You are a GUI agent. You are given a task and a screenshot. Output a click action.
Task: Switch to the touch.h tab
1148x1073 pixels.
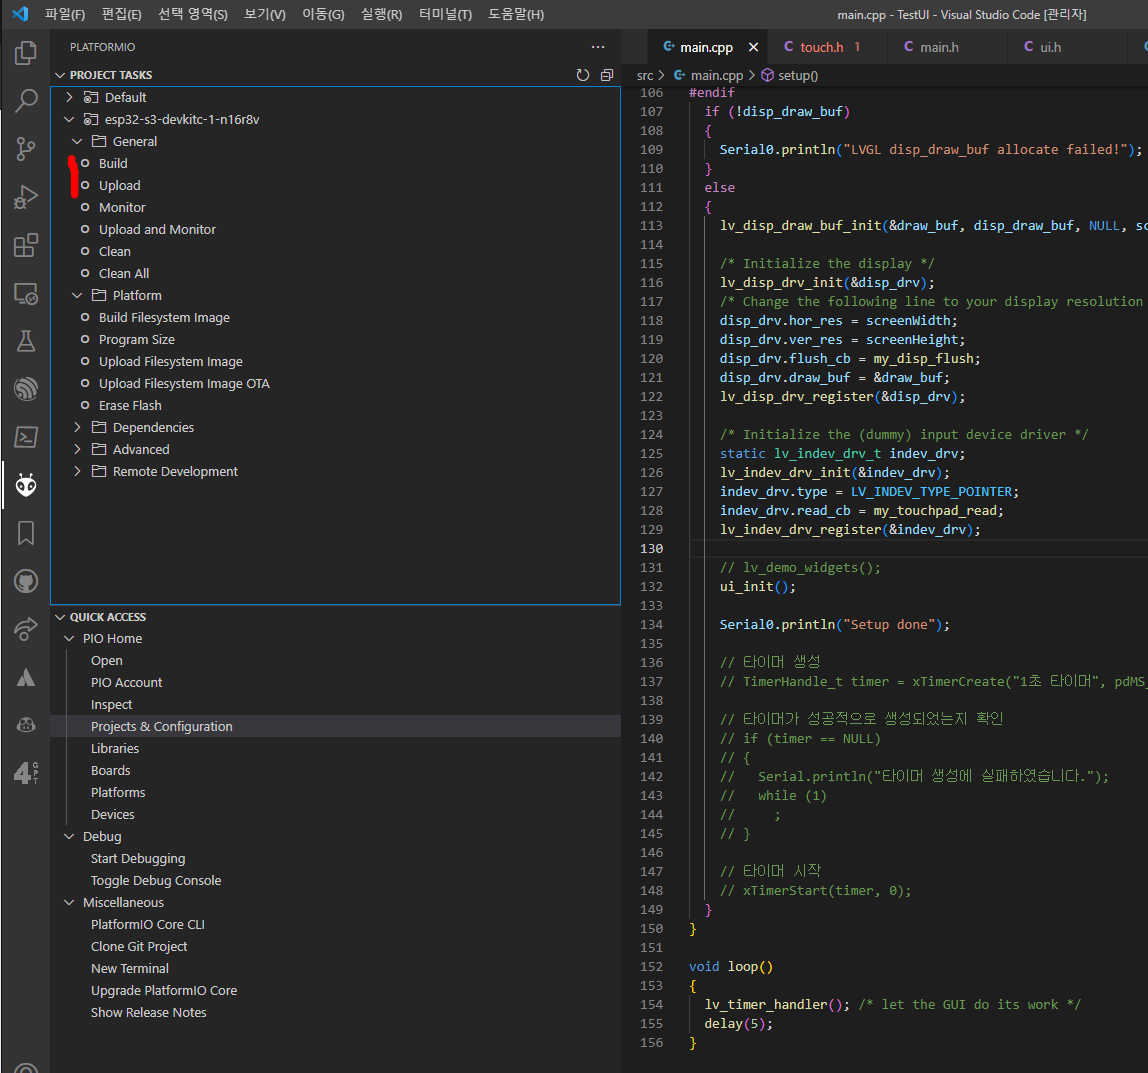click(x=821, y=47)
